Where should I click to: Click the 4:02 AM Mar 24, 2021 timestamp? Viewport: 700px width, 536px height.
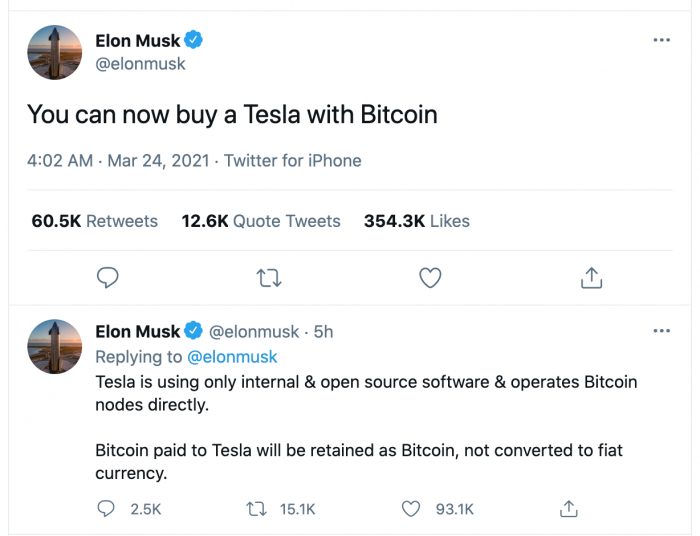[118, 161]
